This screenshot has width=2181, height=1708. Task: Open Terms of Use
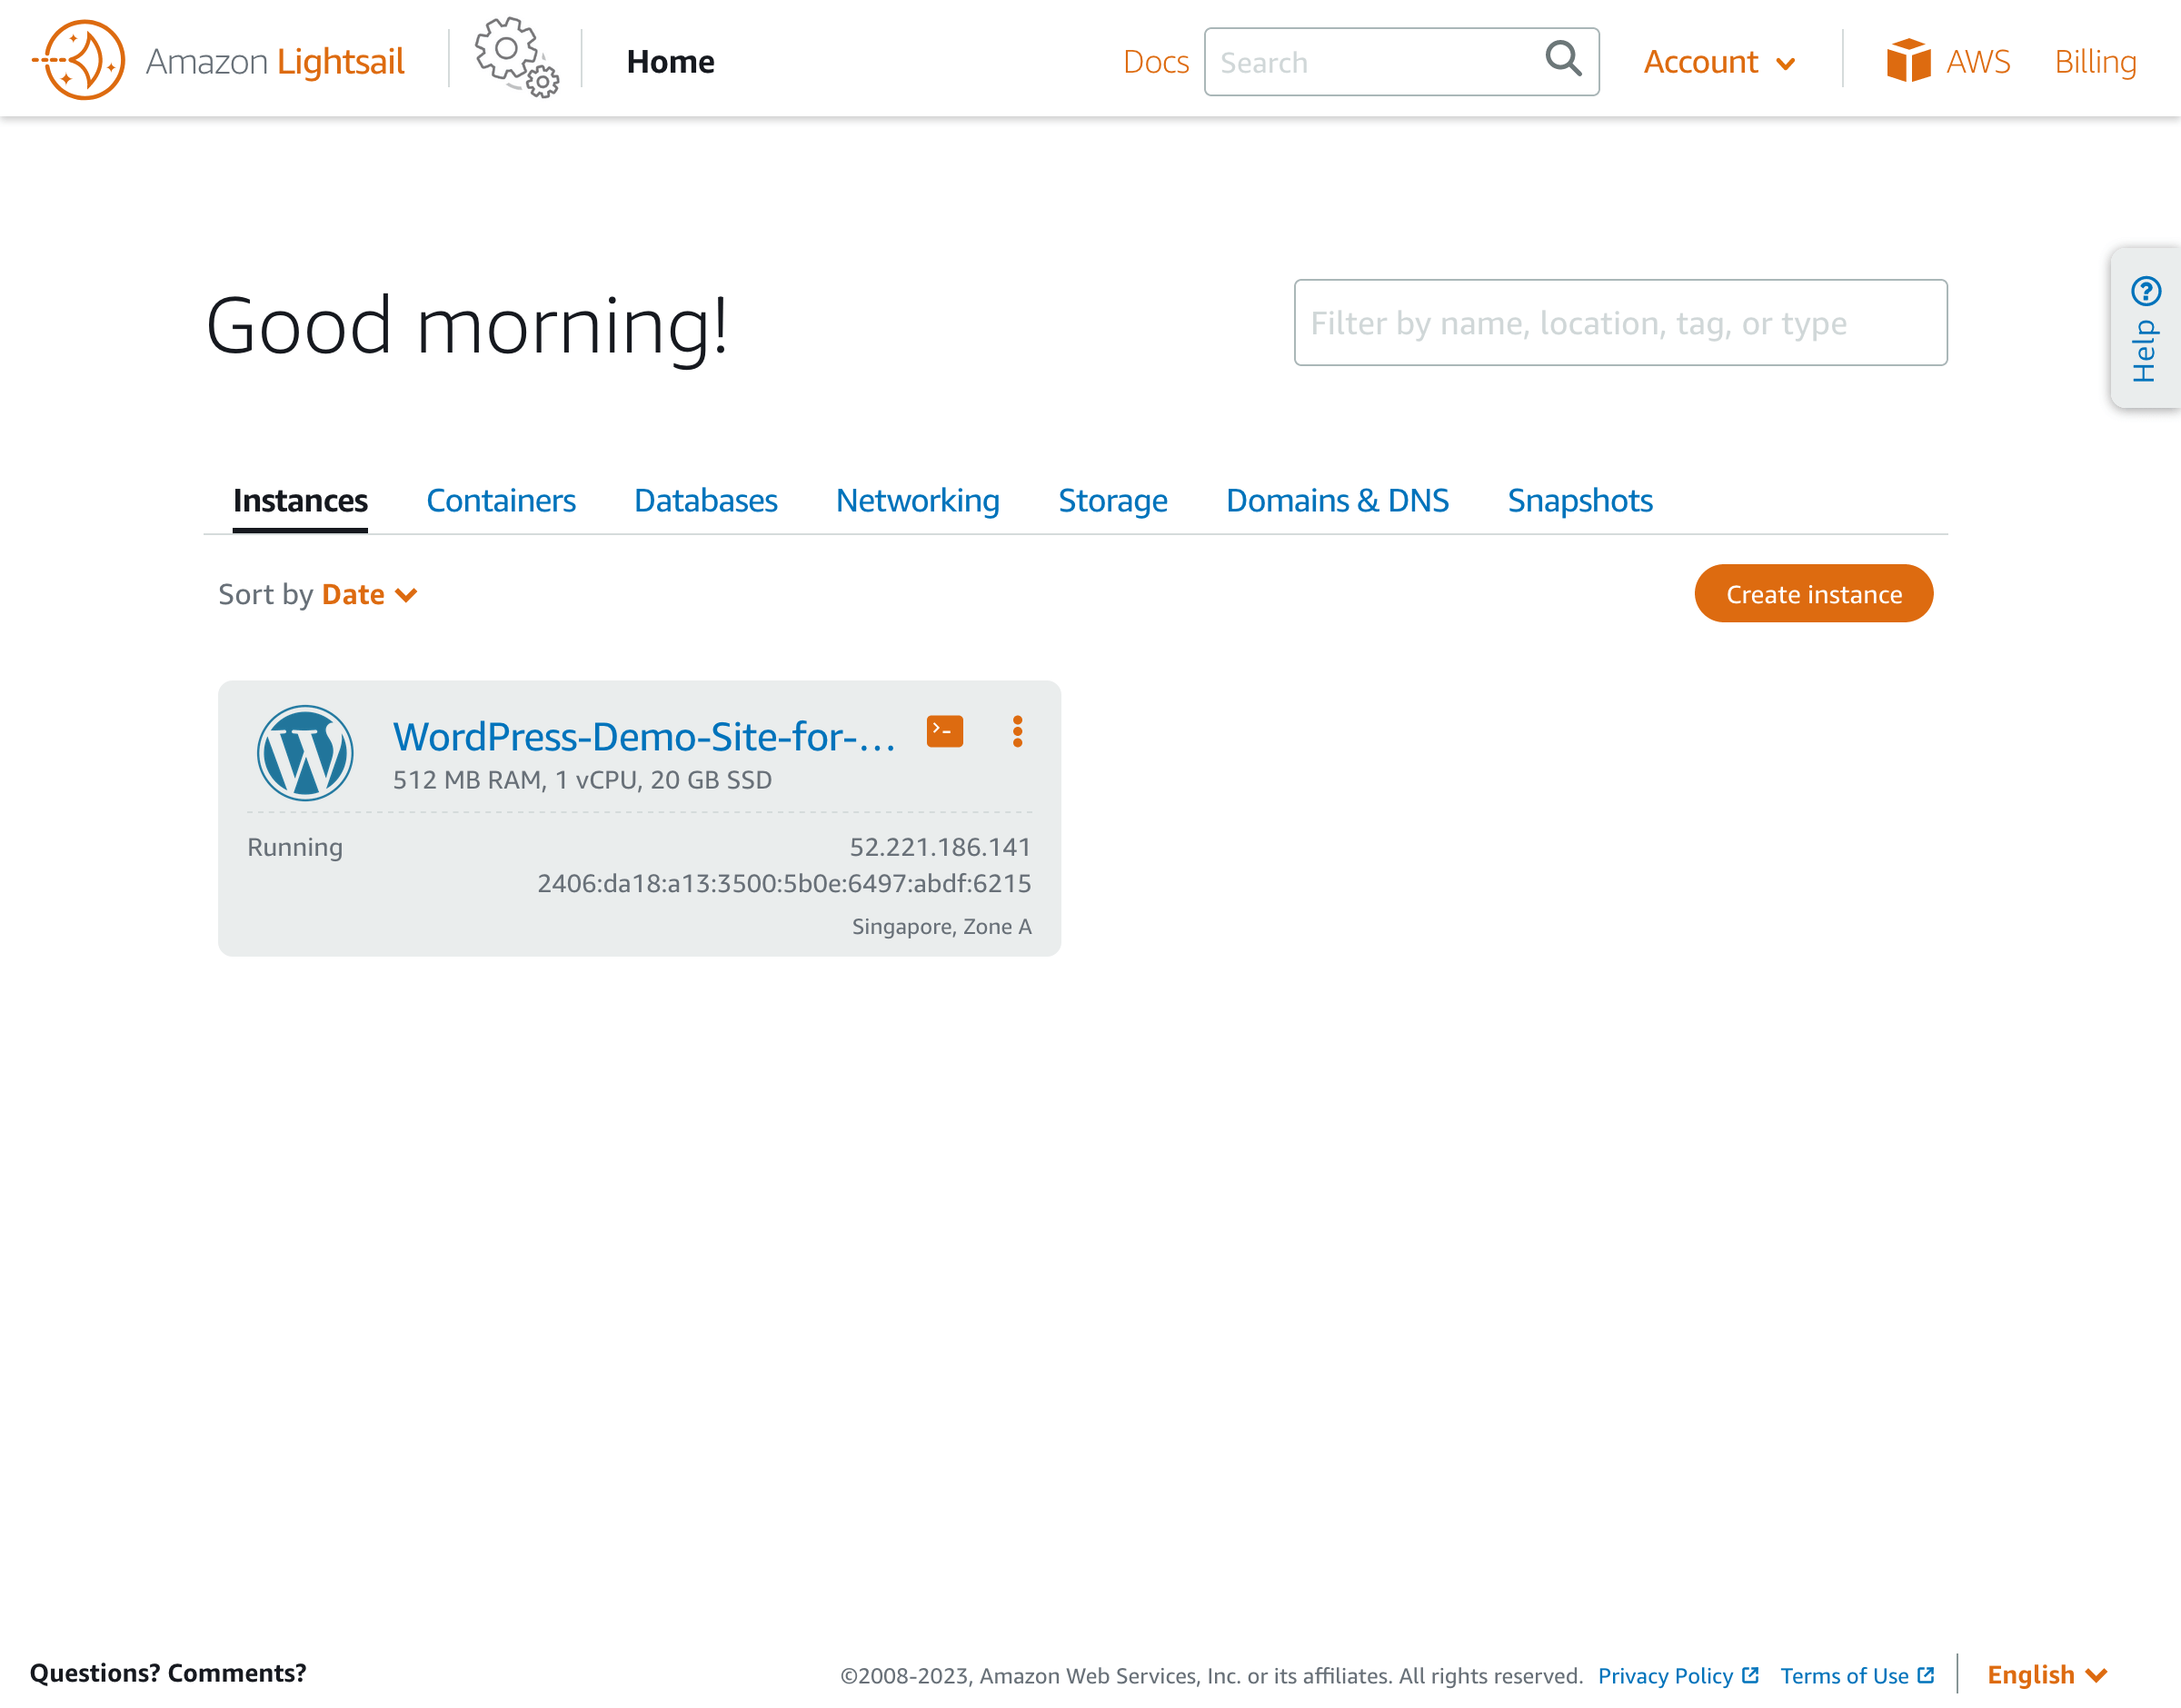click(x=1847, y=1675)
